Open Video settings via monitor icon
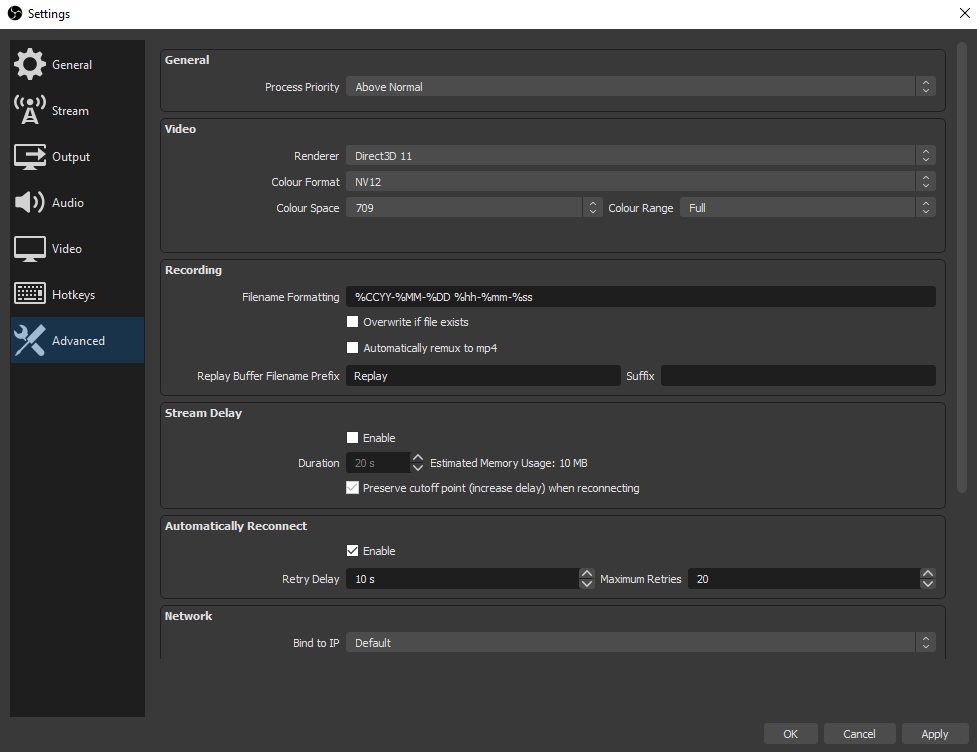This screenshot has height=752, width=977. pyautogui.click(x=29, y=249)
